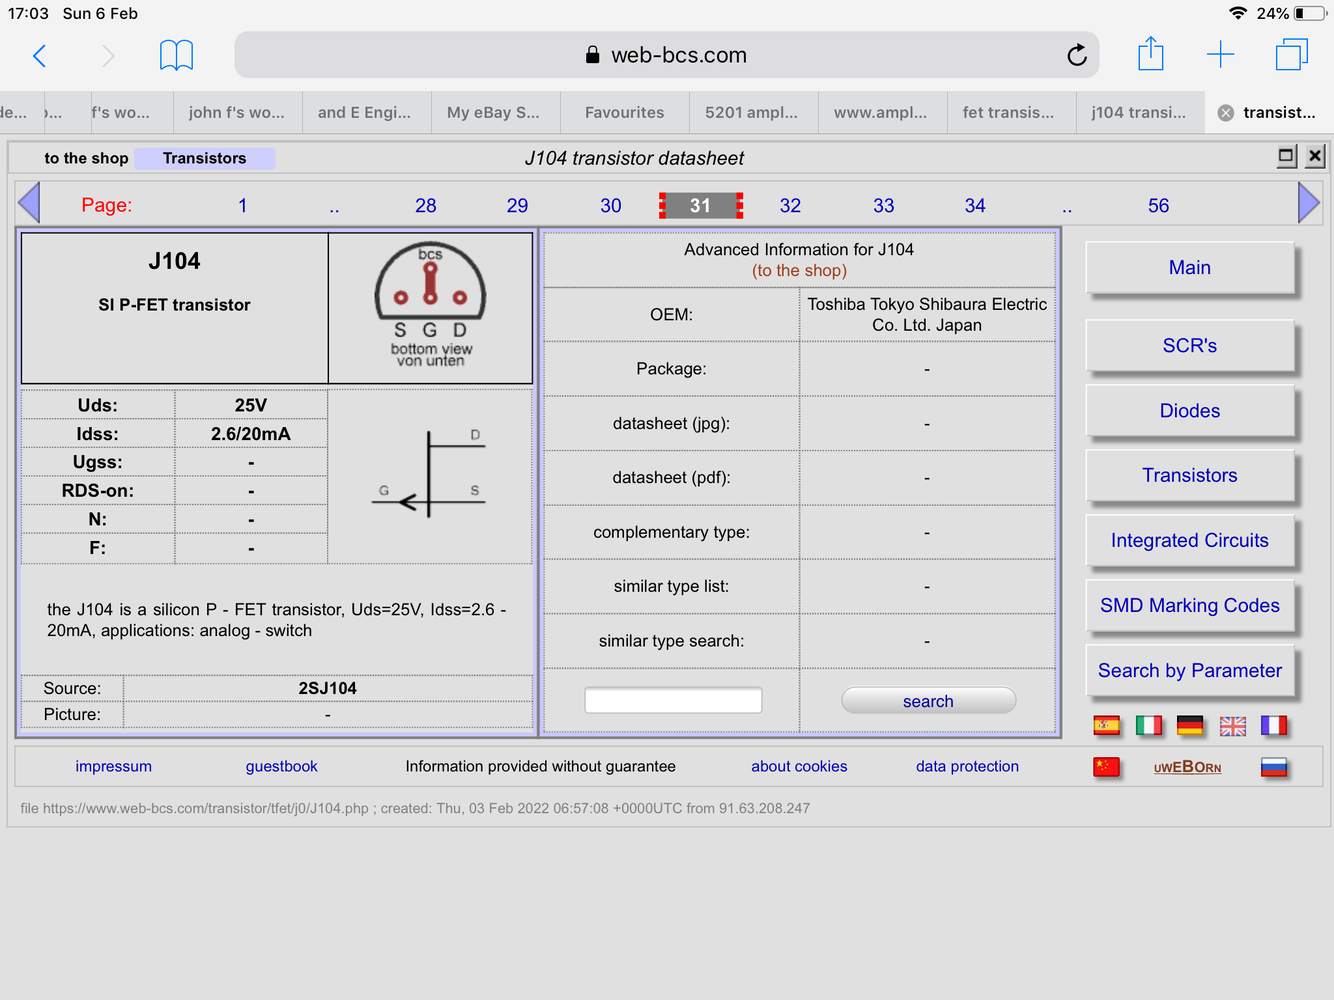This screenshot has height=1000, width=1334.
Task: Click the UweBorn logo link
Action: [1188, 767]
